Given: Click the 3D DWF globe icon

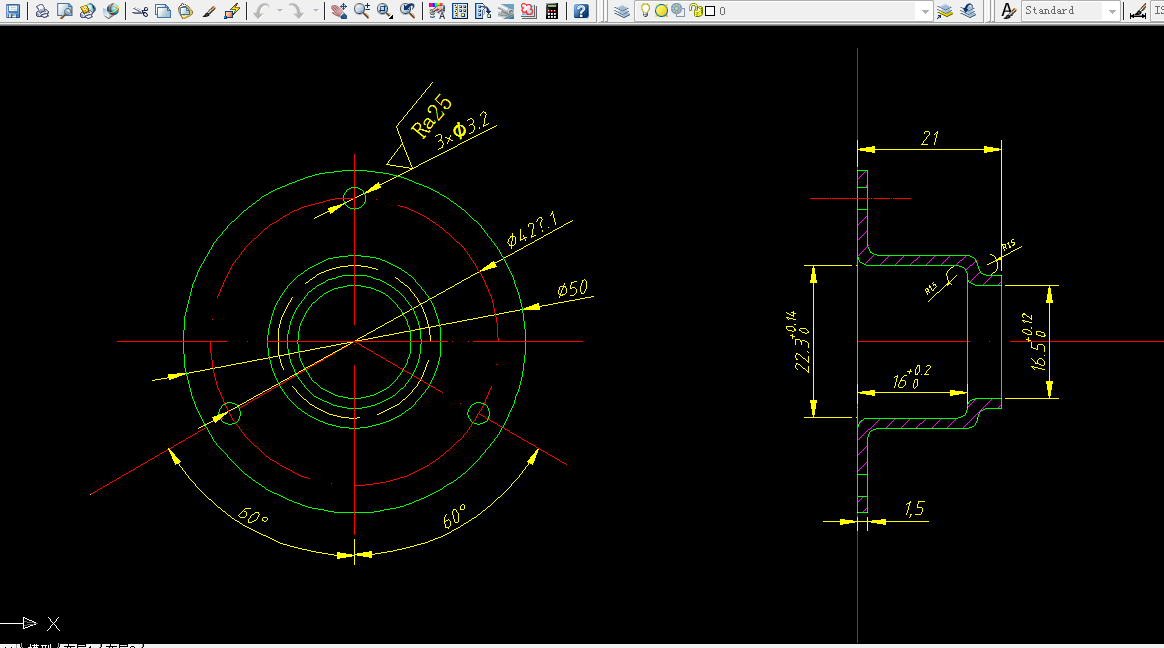Looking at the screenshot, I should (x=111, y=10).
